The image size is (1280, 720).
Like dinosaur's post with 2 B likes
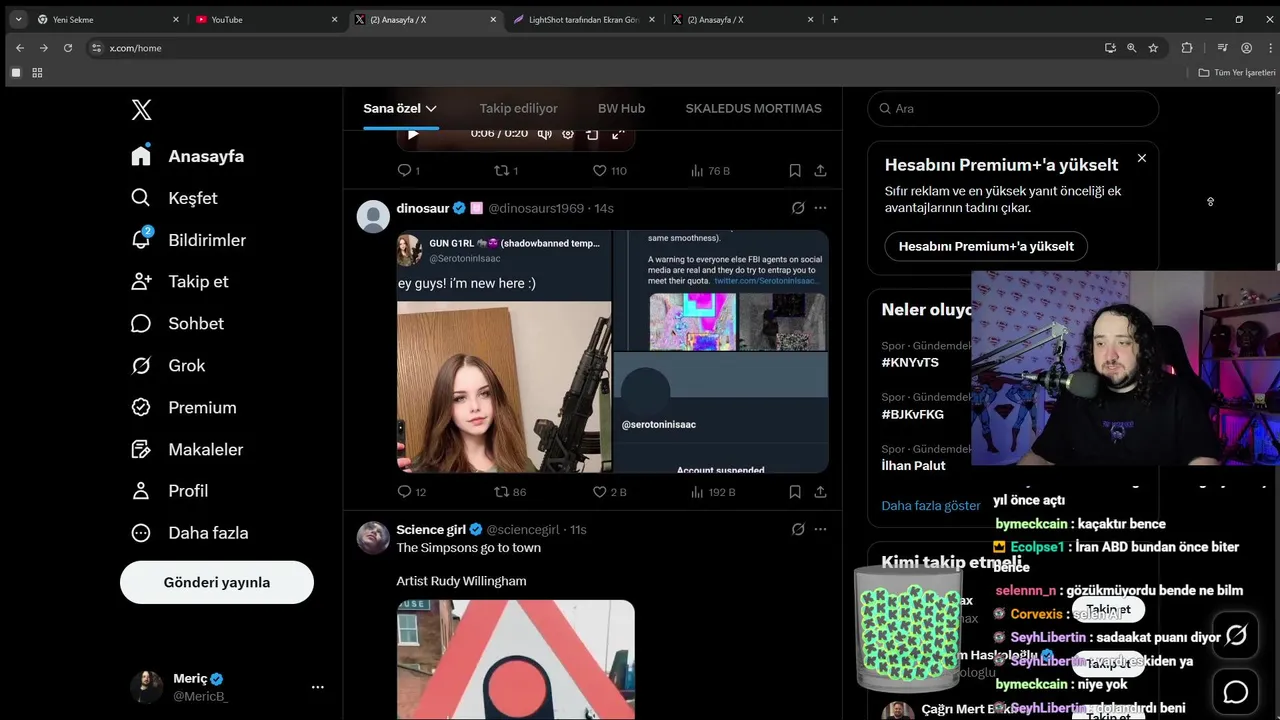click(x=609, y=492)
